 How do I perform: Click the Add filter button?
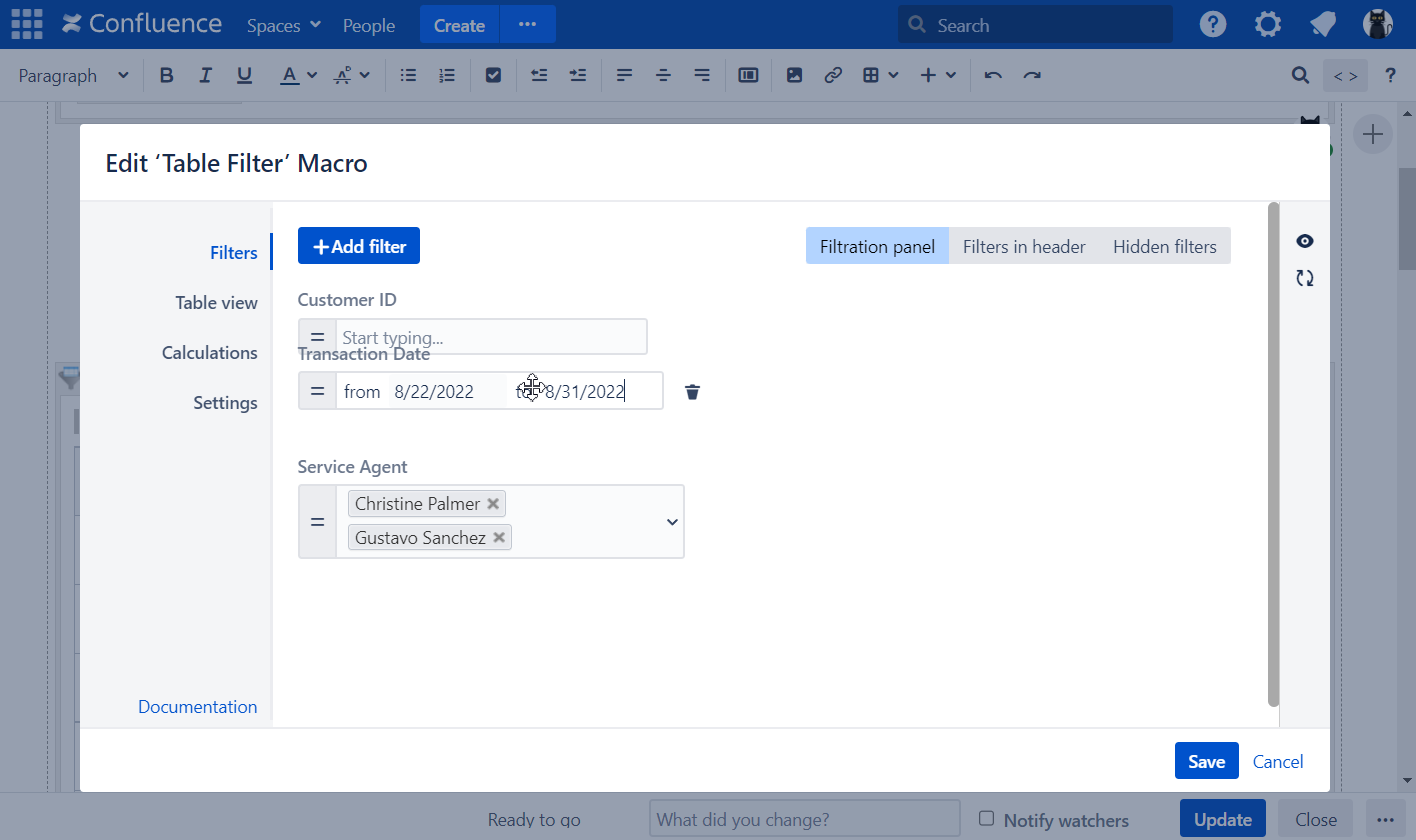[359, 247]
